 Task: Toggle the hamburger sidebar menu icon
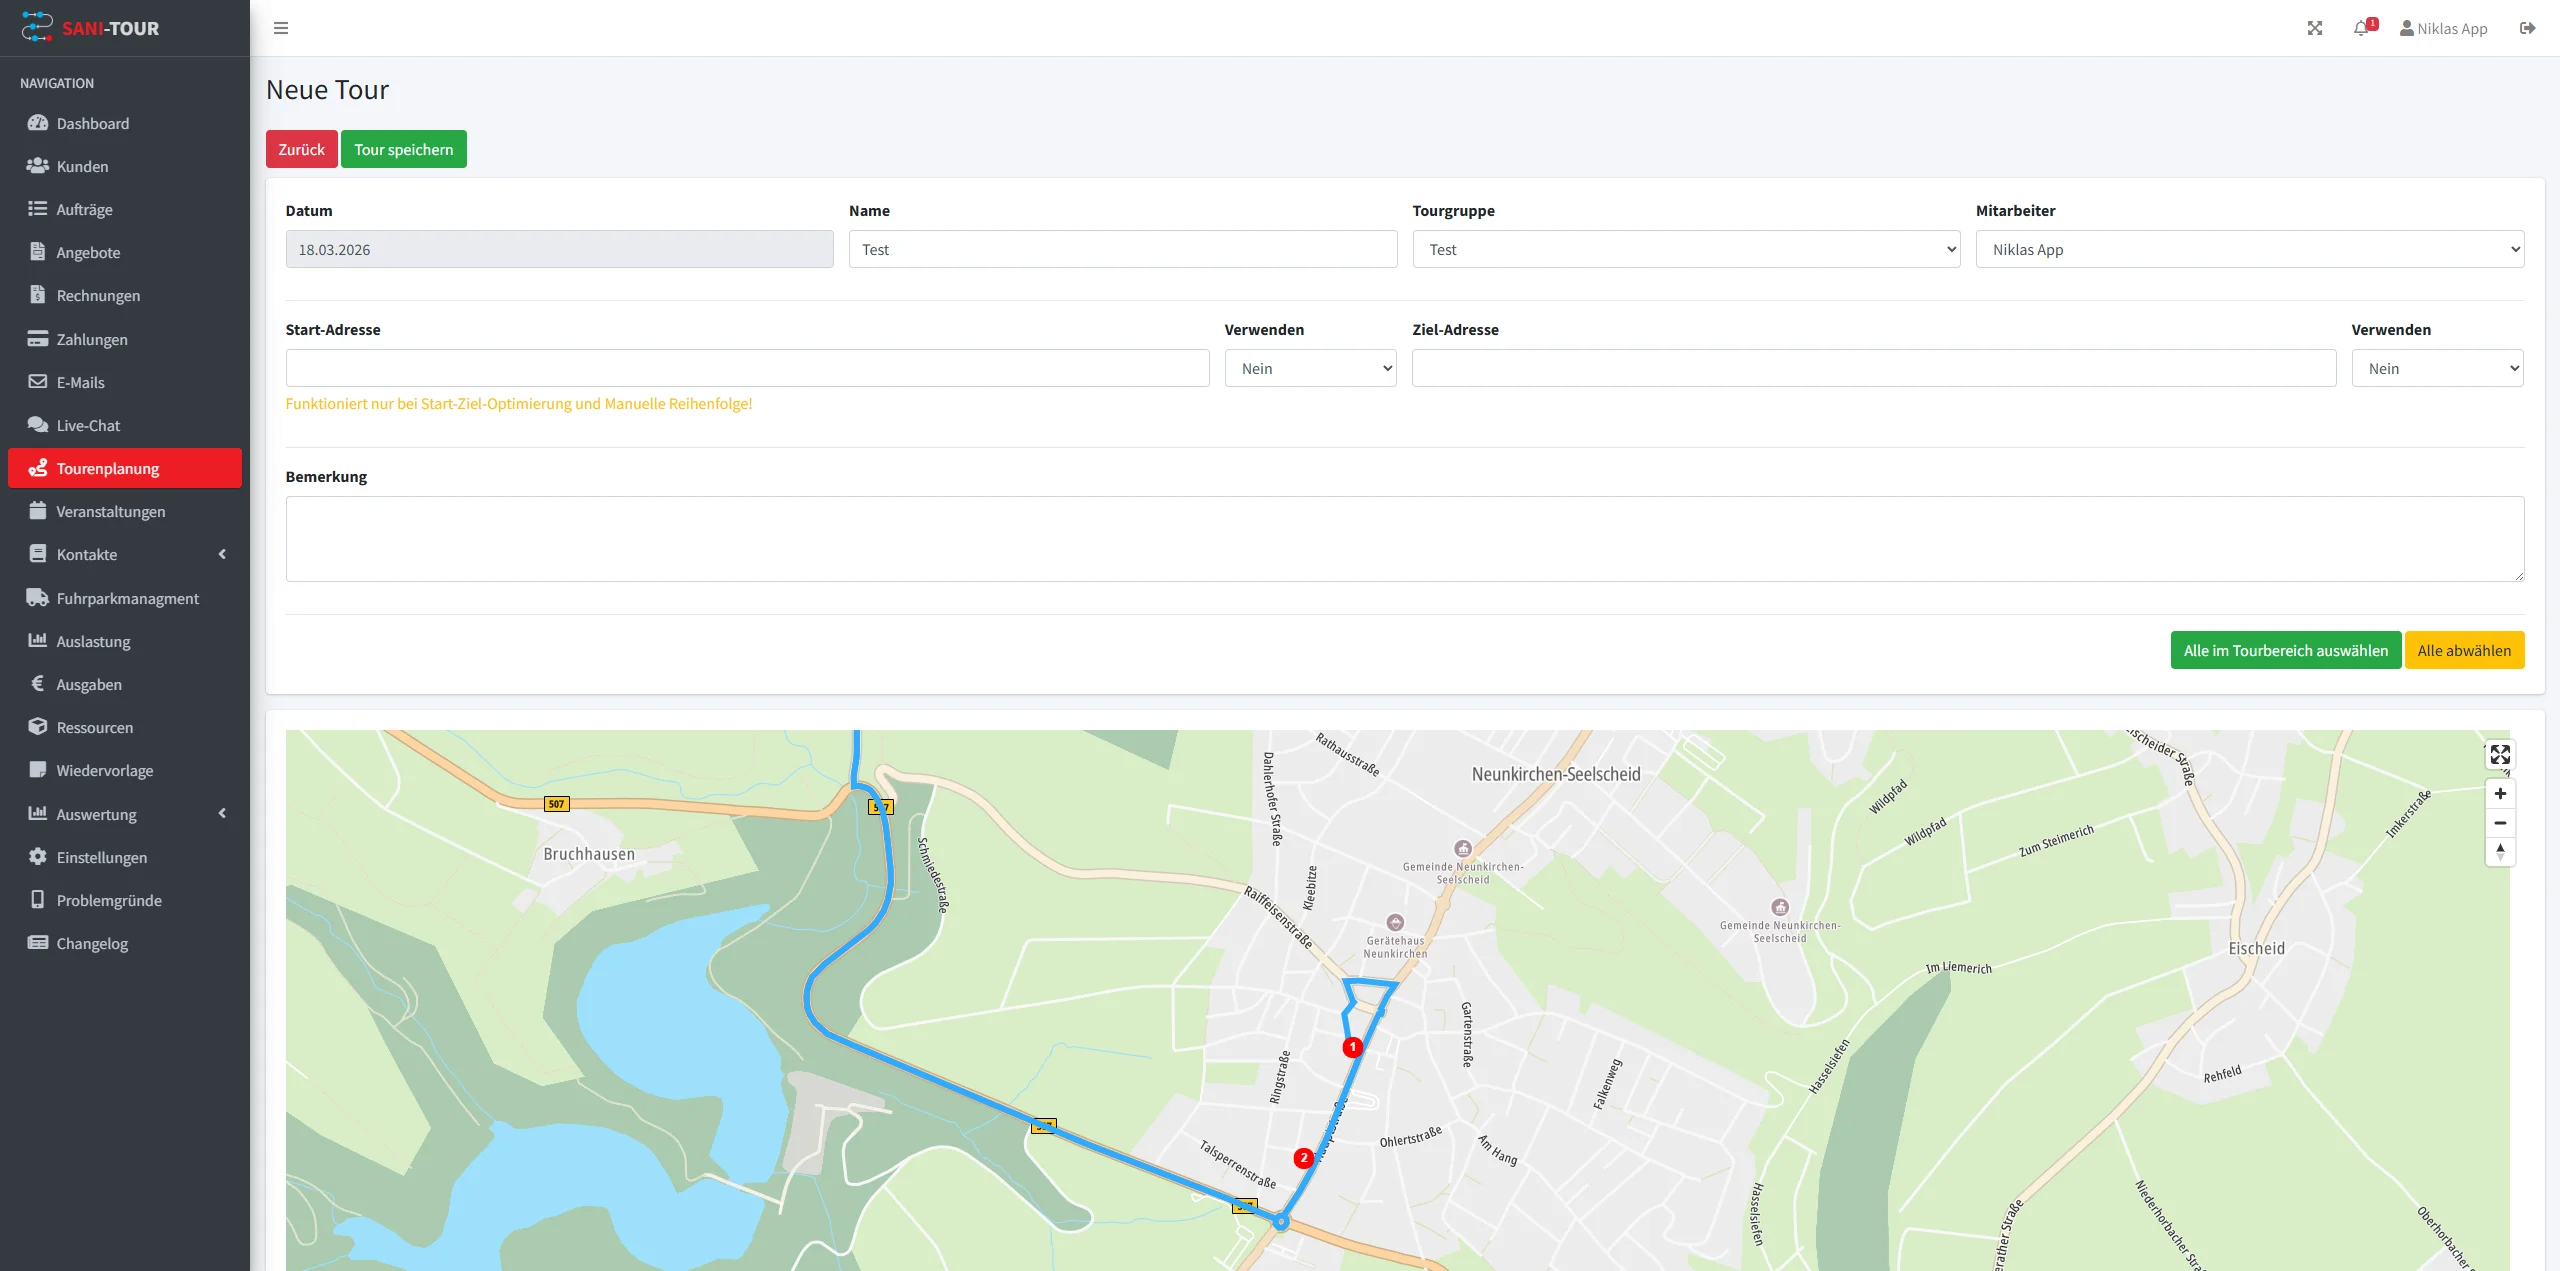tap(281, 28)
